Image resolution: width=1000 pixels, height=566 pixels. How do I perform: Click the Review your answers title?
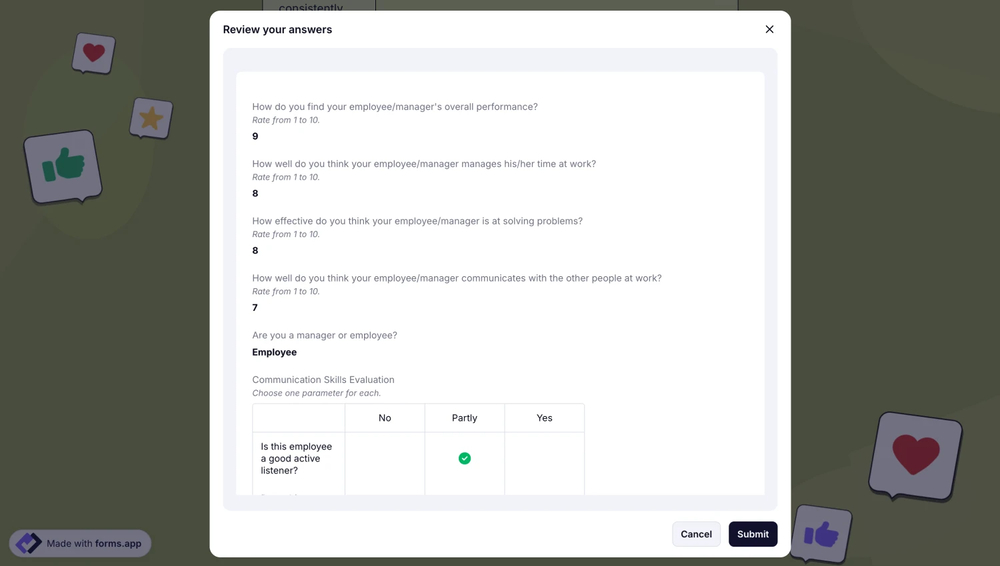tap(277, 30)
